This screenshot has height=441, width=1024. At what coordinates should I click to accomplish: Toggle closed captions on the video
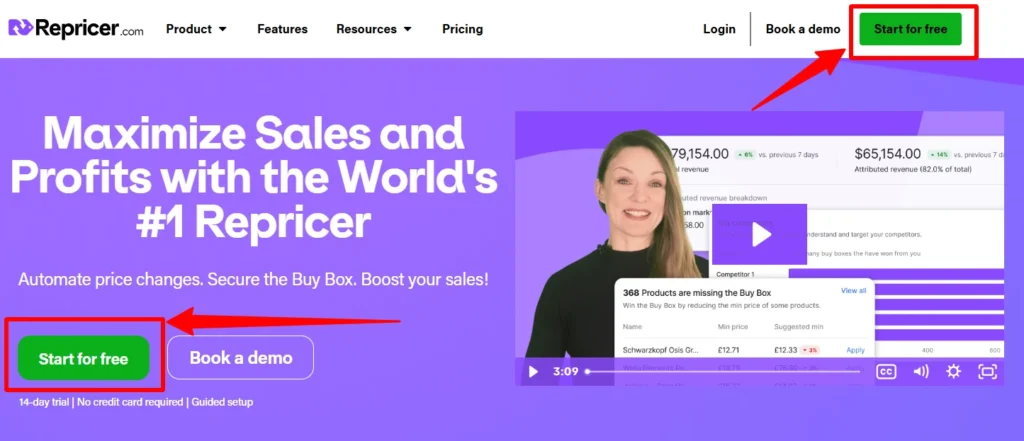tap(885, 372)
